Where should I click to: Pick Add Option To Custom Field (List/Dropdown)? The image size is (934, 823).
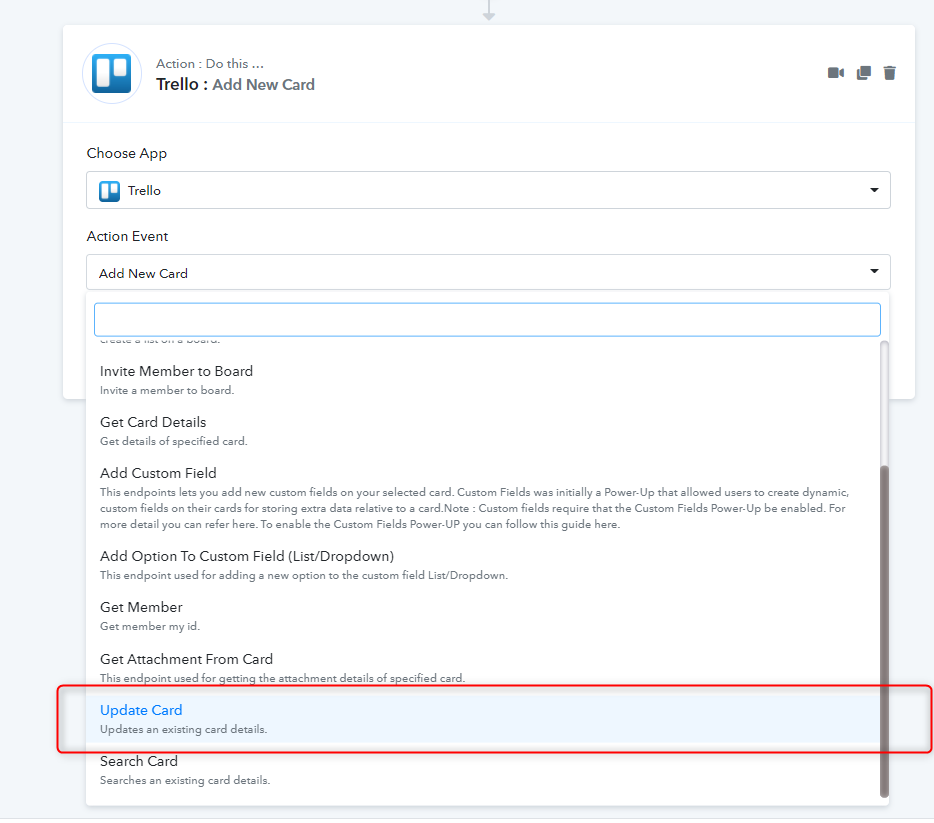[x=482, y=565]
